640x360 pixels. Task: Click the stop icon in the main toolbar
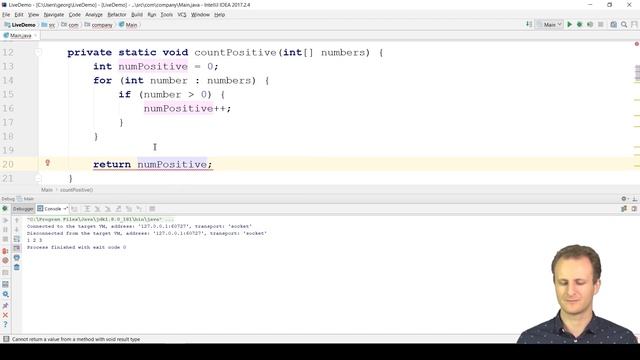tap(600, 24)
